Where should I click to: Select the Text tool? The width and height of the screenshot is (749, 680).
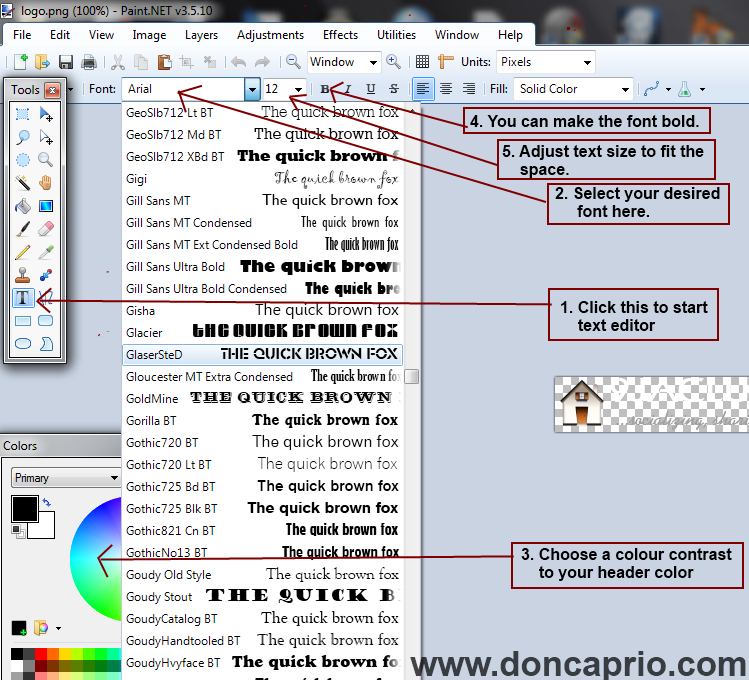click(x=22, y=298)
